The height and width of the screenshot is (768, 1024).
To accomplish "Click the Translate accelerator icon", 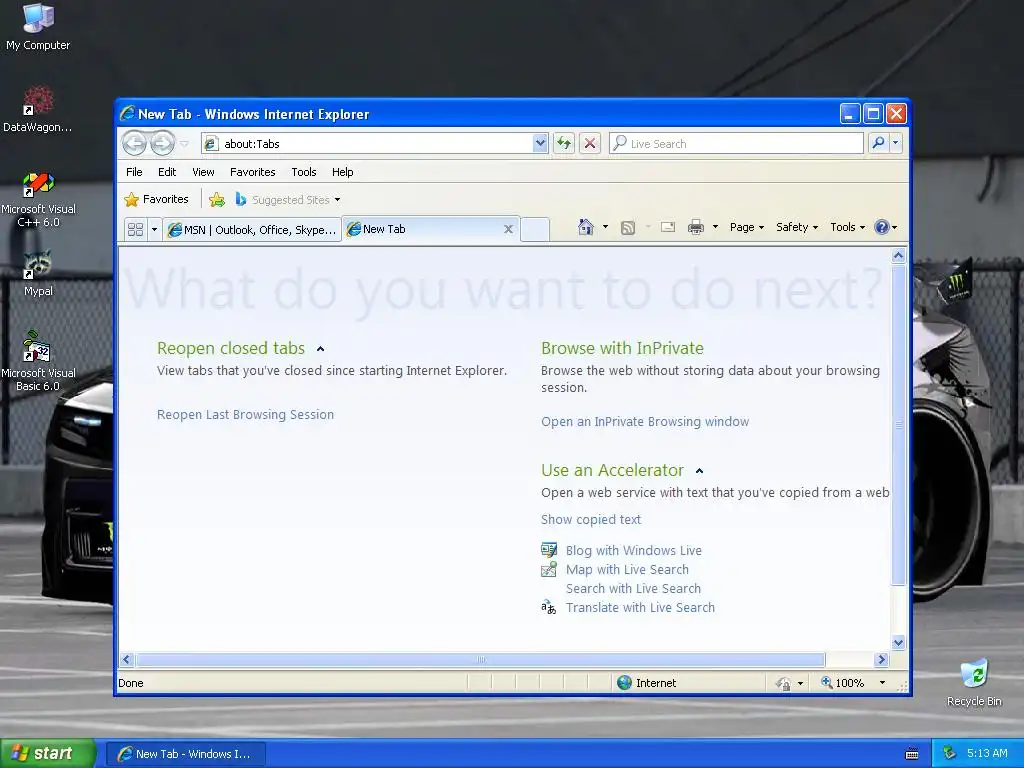I will point(549,608).
